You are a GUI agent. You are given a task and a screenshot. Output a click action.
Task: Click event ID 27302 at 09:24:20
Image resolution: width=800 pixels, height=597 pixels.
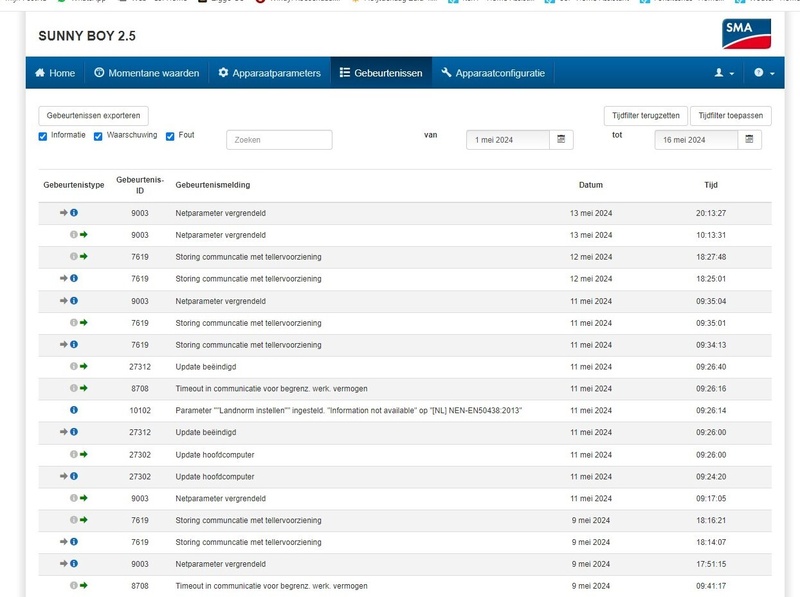click(140, 477)
